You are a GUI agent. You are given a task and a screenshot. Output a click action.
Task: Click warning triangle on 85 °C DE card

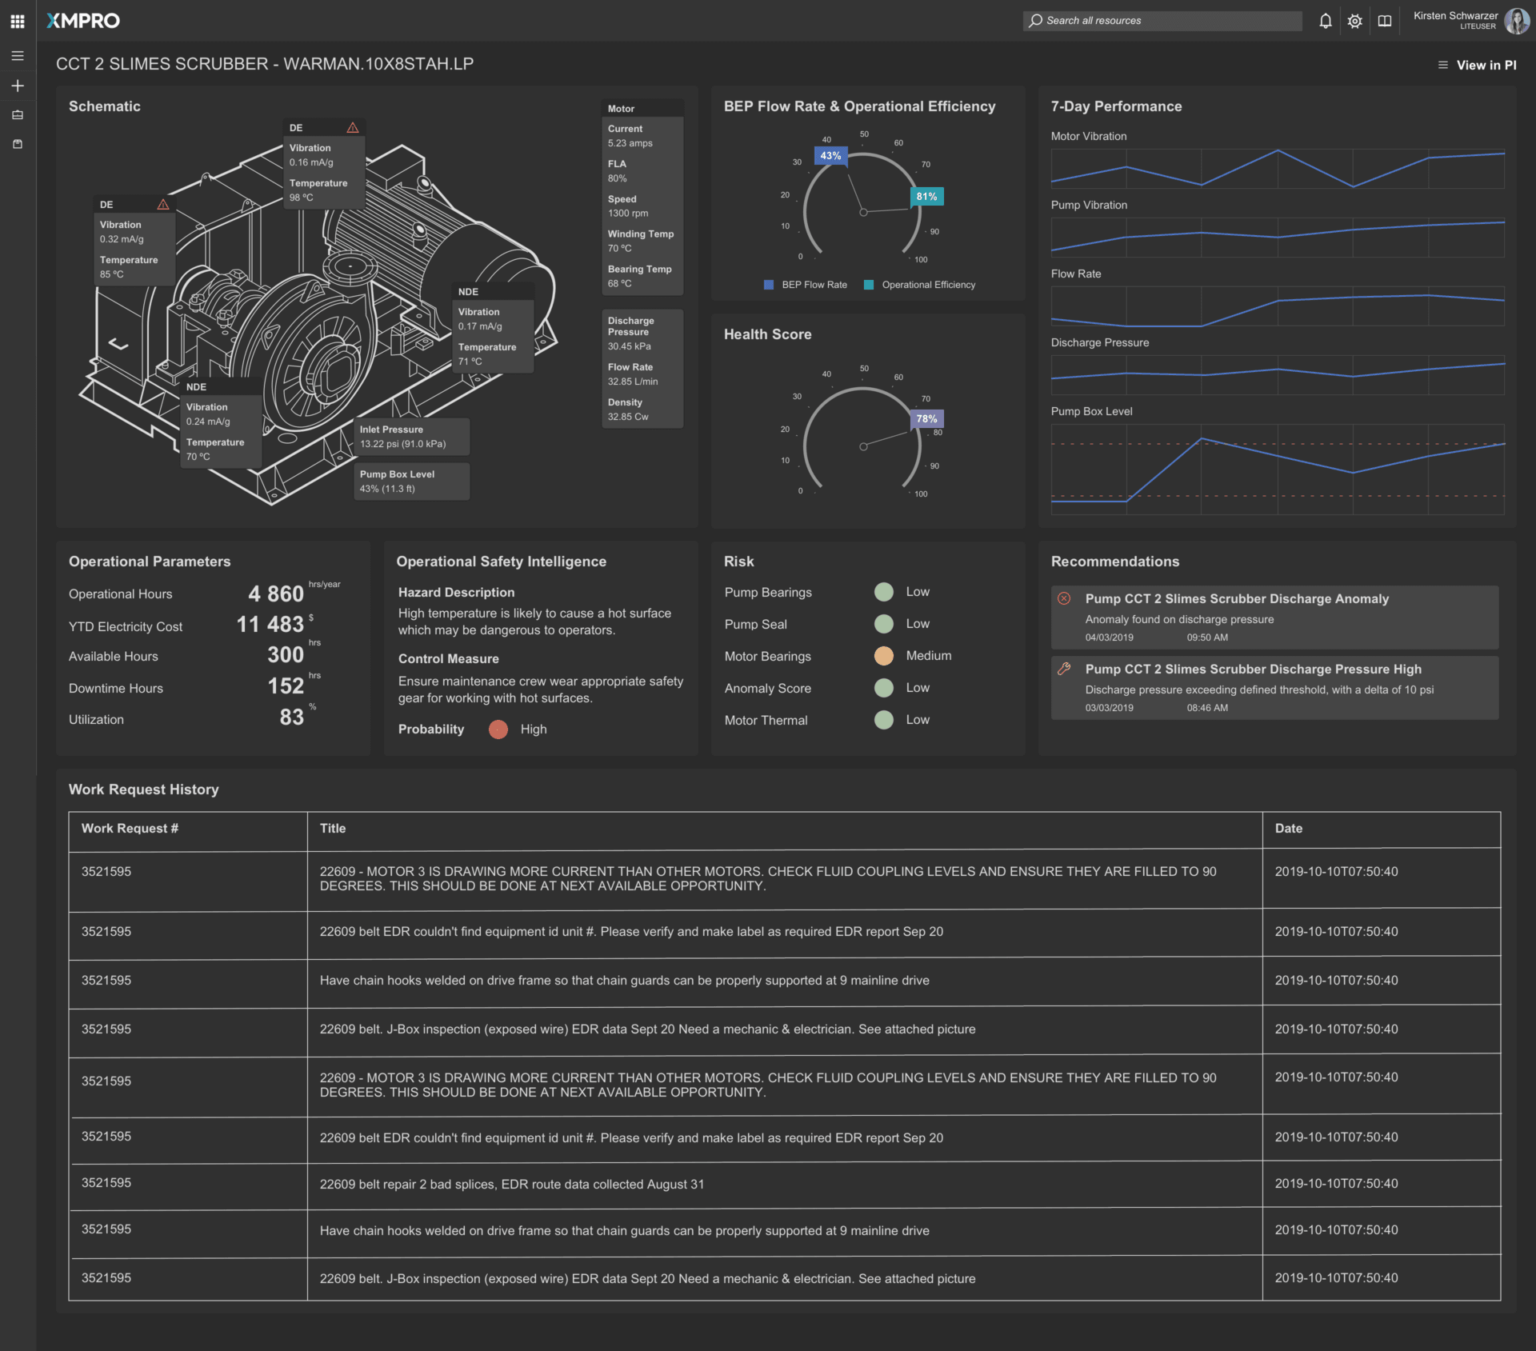tap(163, 205)
